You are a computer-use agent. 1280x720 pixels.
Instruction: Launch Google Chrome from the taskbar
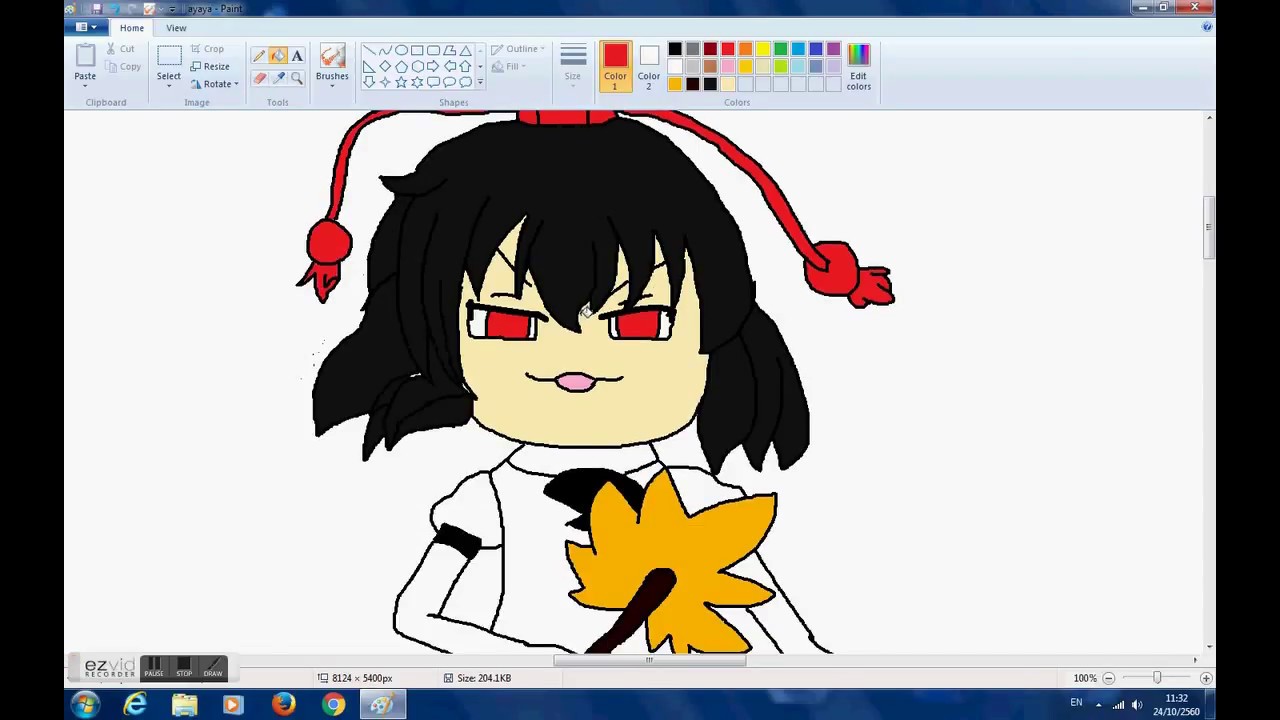[x=333, y=705]
